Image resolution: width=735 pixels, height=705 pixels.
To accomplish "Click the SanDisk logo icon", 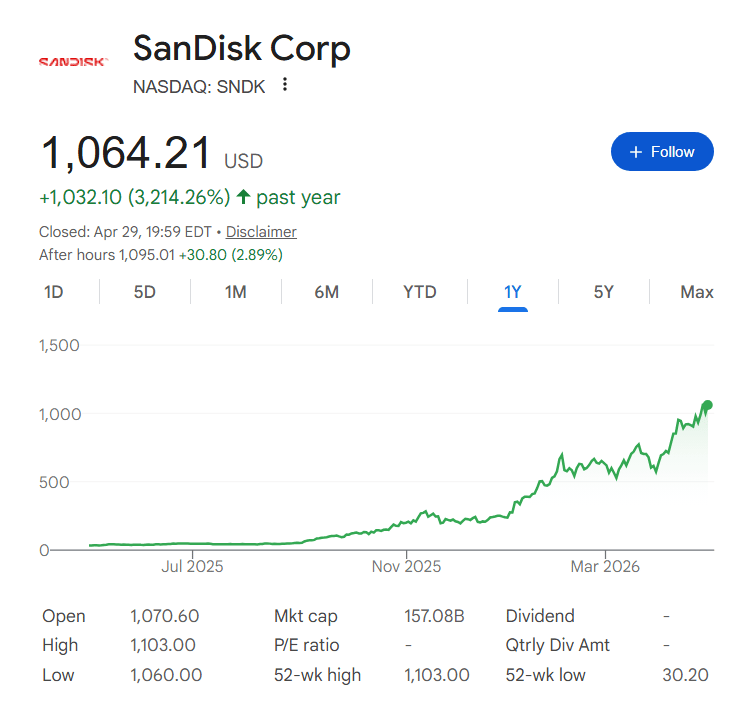I will click(73, 62).
